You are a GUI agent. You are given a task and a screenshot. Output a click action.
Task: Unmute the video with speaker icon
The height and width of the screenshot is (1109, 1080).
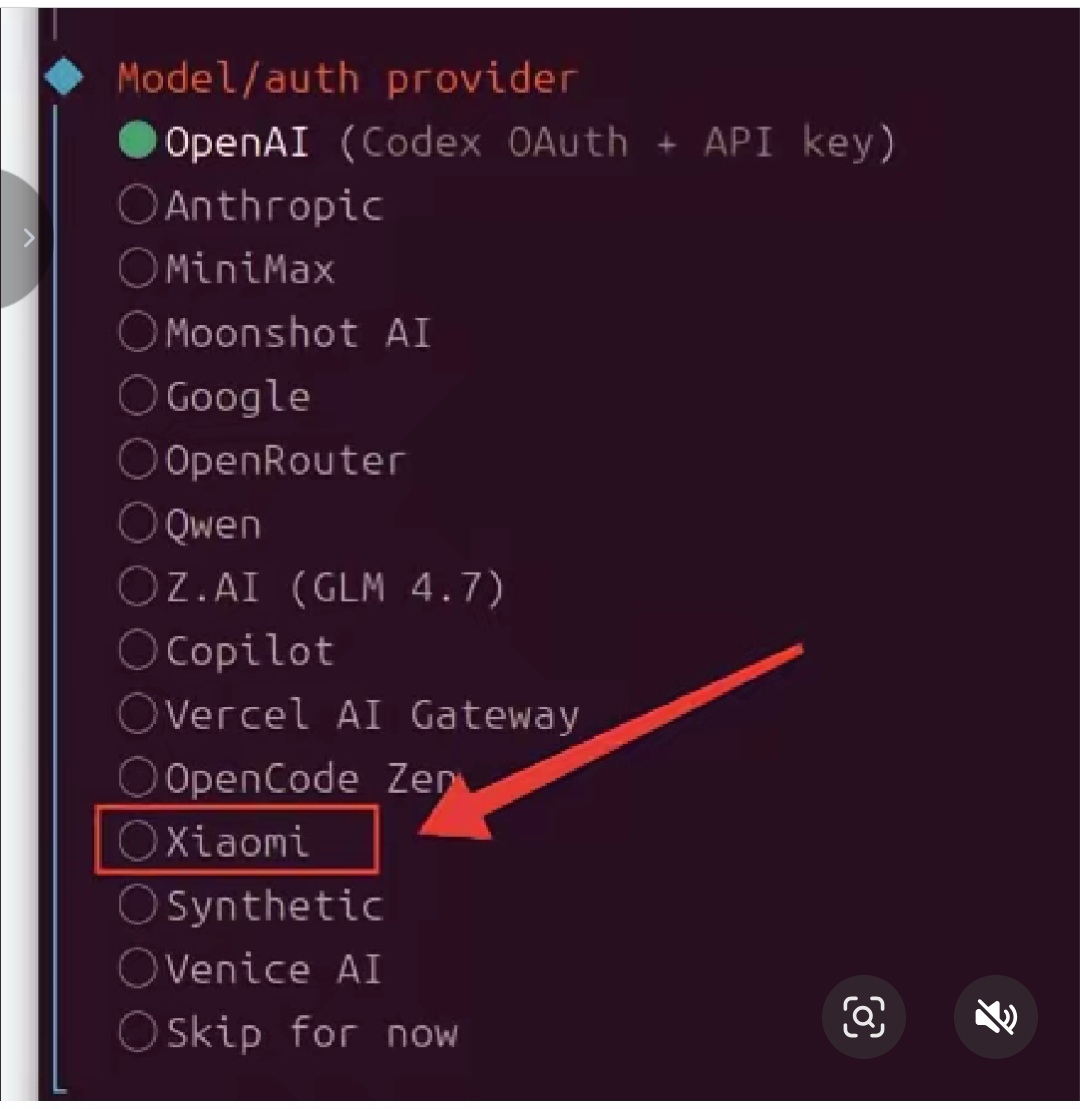pyautogui.click(x=996, y=1018)
